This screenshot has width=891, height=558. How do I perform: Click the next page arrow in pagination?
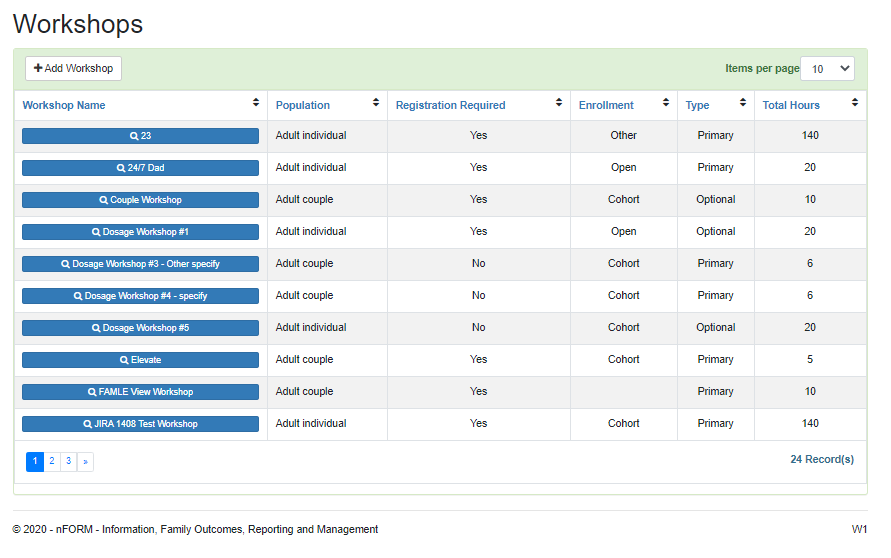click(x=85, y=461)
